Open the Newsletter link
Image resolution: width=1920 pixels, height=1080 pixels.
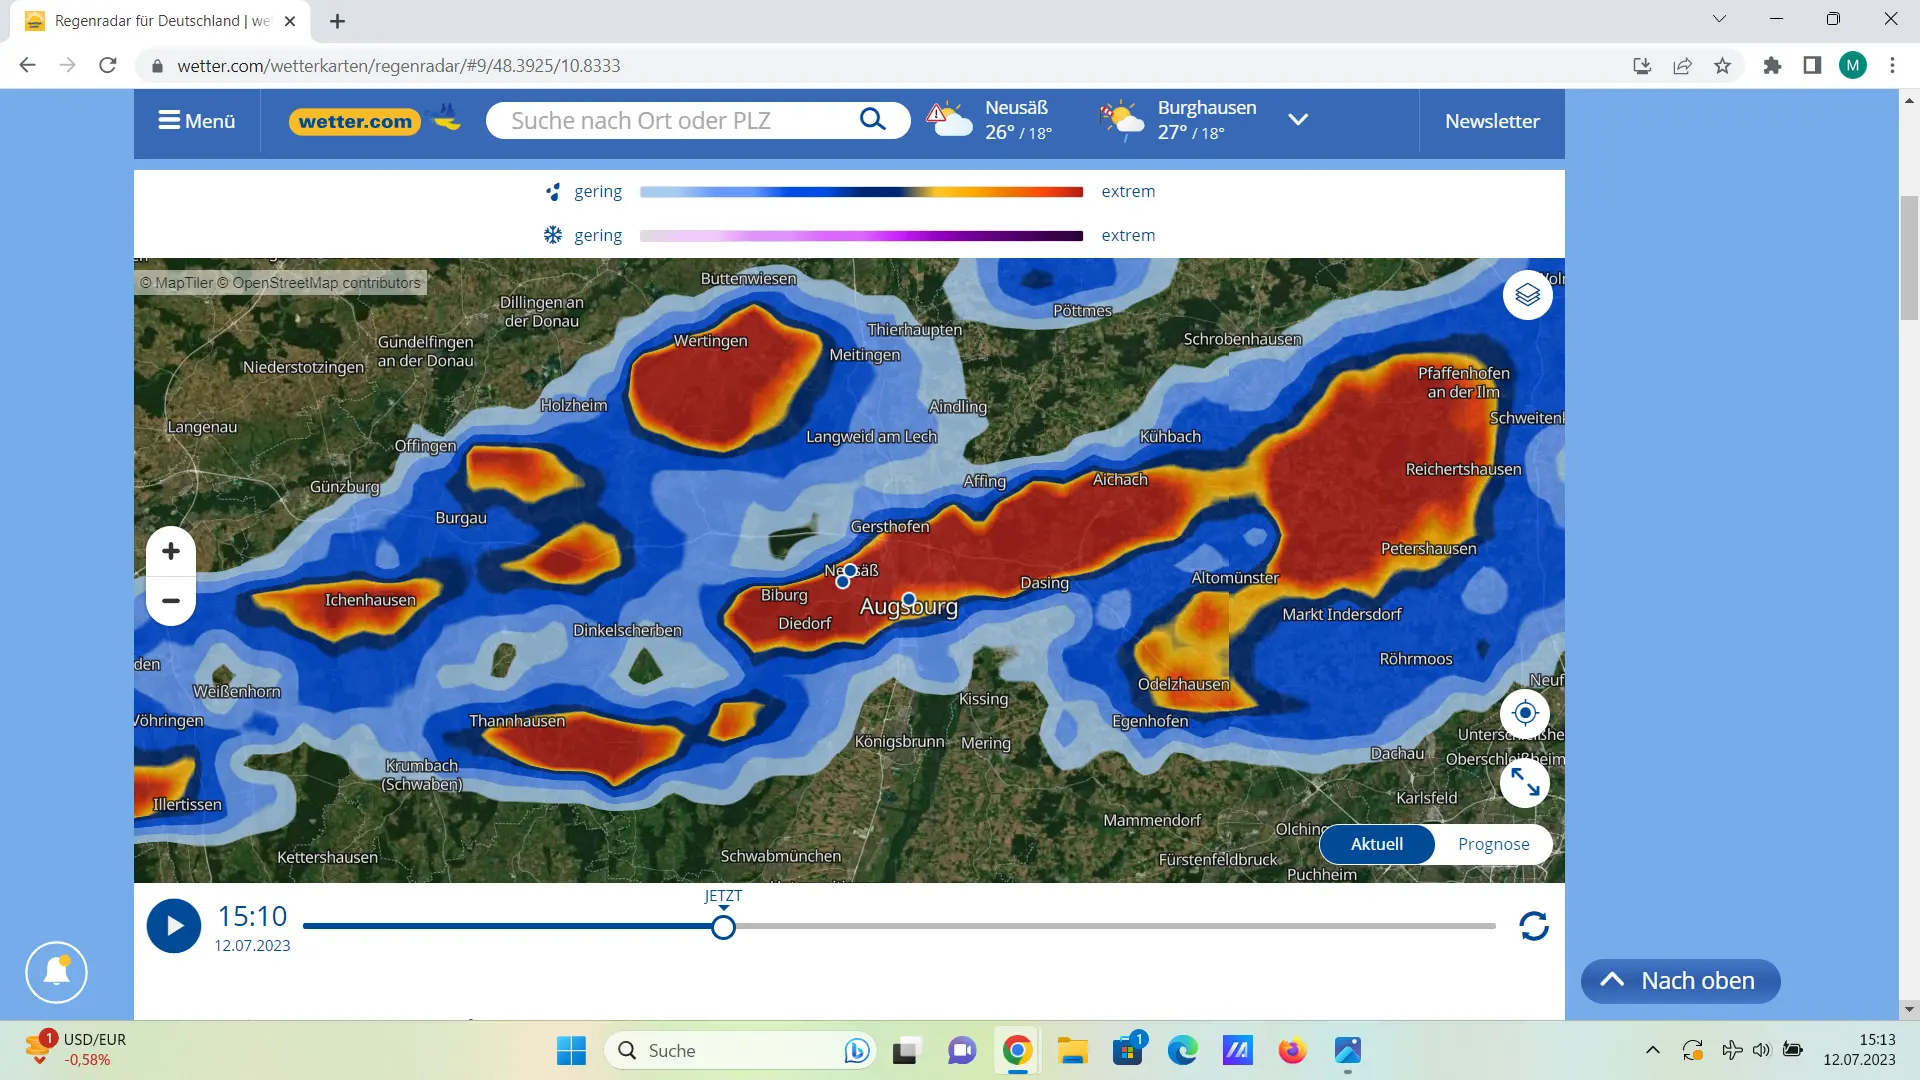tap(1492, 121)
